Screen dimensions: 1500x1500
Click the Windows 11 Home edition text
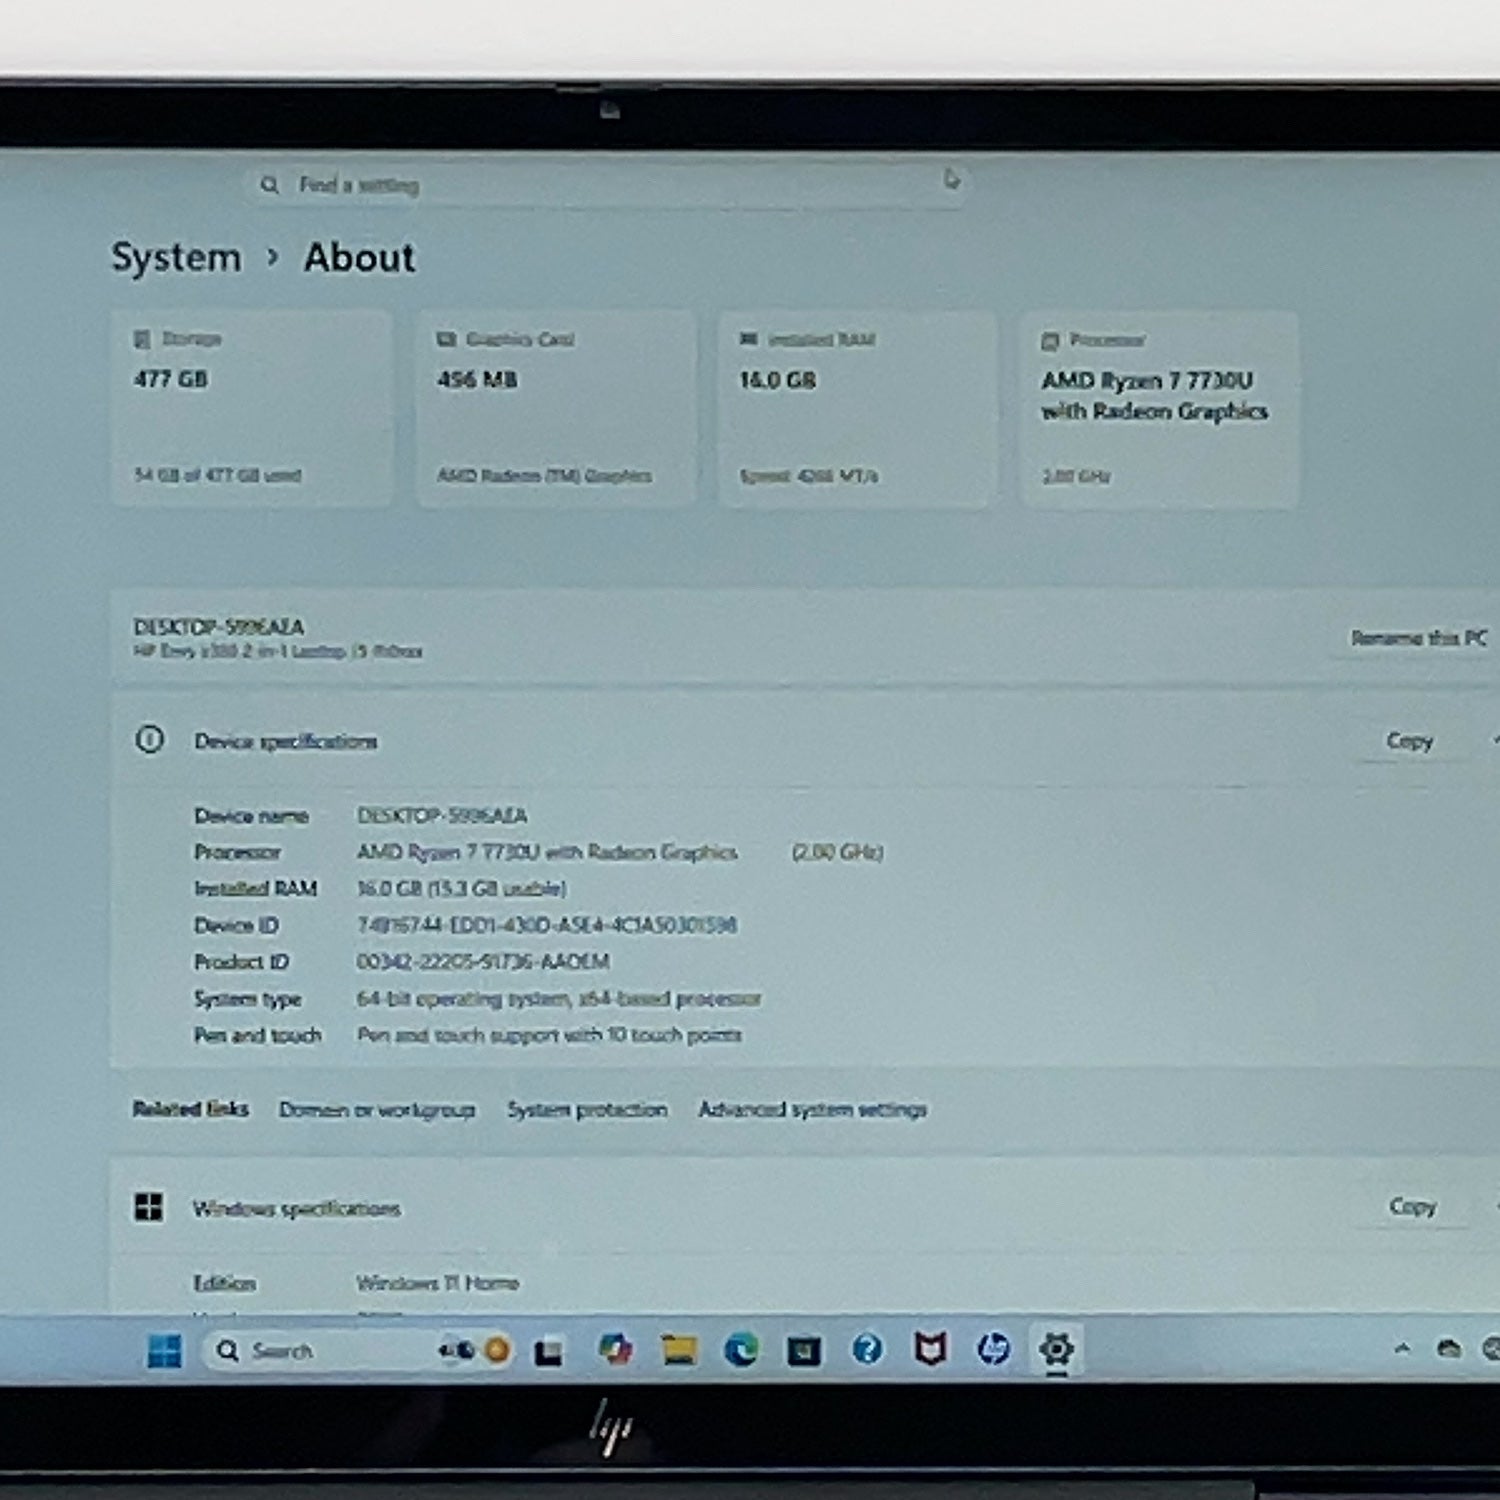[438, 1283]
